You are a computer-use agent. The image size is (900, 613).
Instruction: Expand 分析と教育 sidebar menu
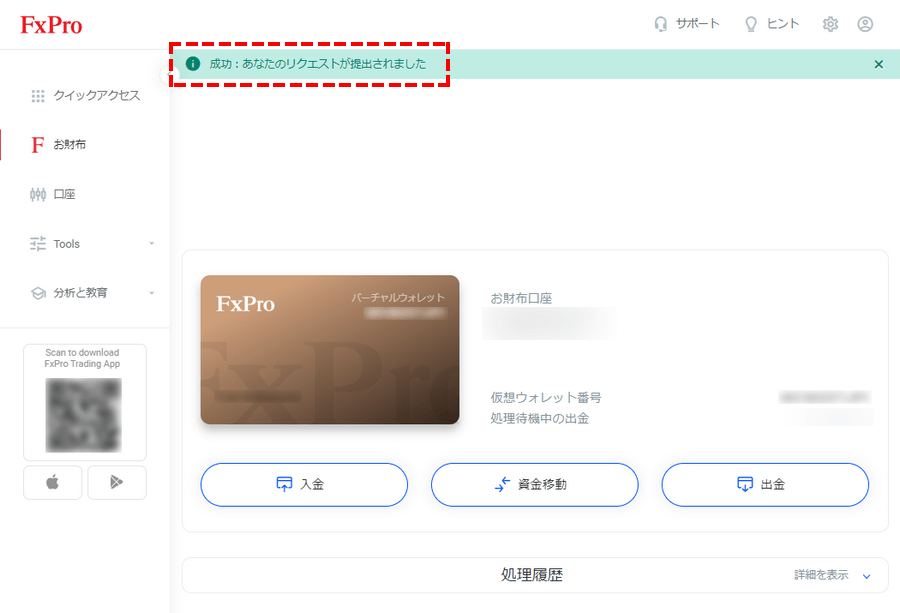(92, 293)
